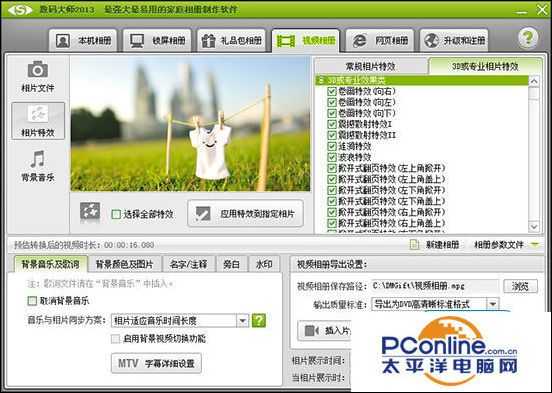Click the effects list scroll down arrow

(534, 226)
